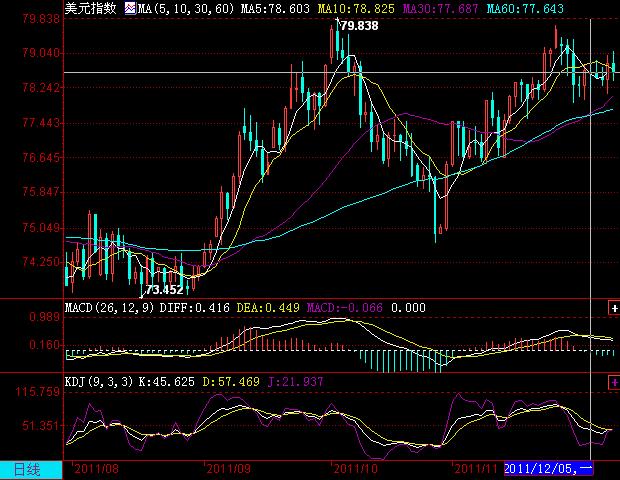Expand the KDJ panel with purple plus button
This screenshot has width=620, height=480.
click(x=614, y=382)
